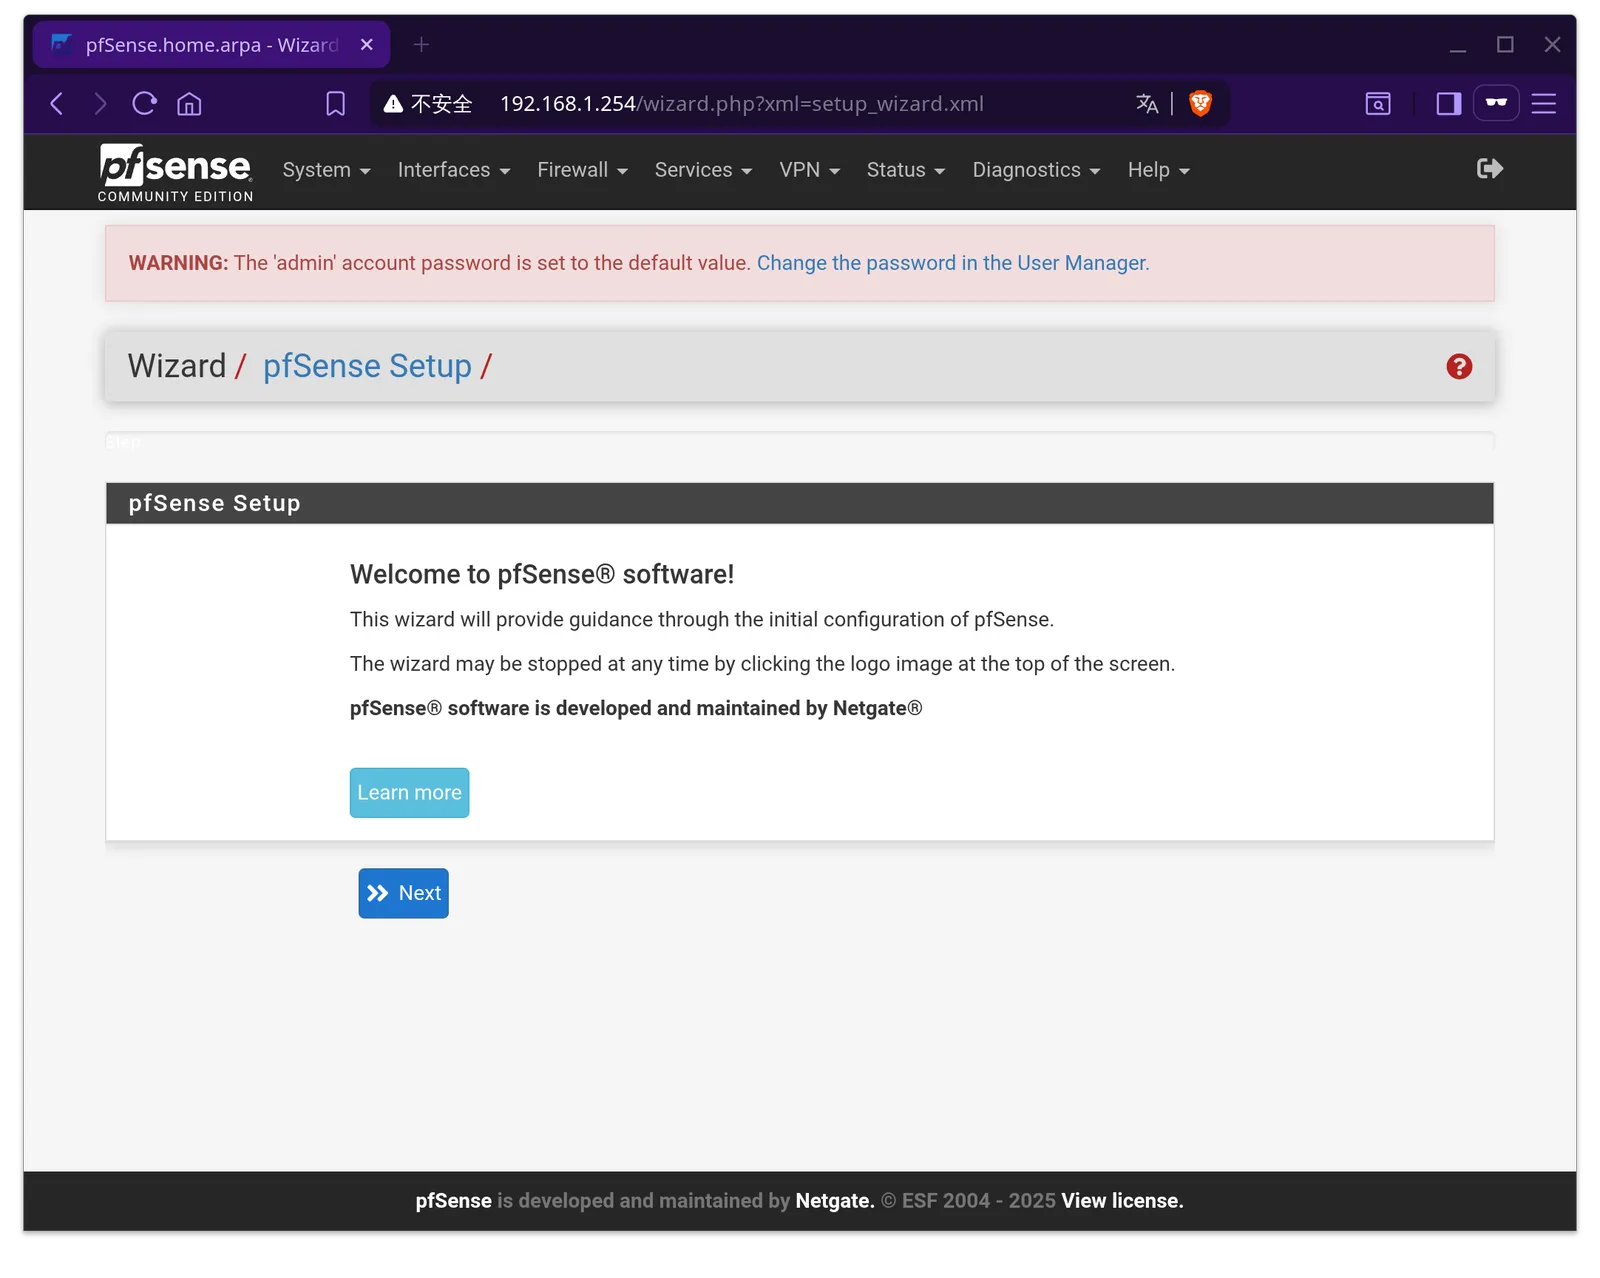The width and height of the screenshot is (1600, 1278).
Task: Open the Brave wallet/VPN toolbar button
Action: point(1496,103)
